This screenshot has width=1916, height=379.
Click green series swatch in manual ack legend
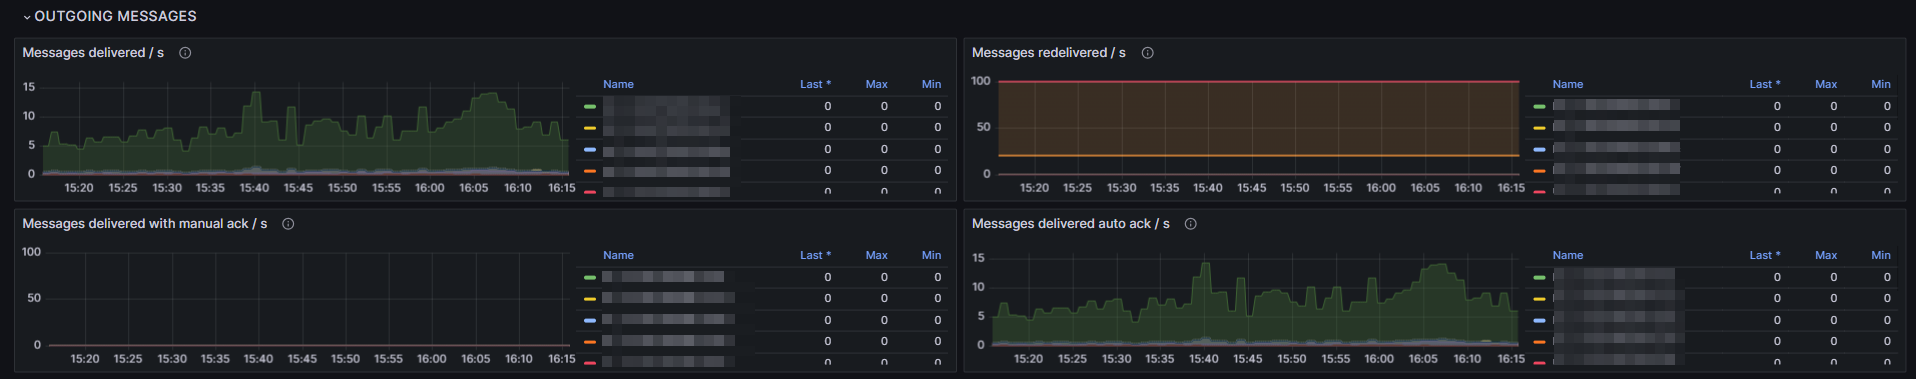click(590, 277)
